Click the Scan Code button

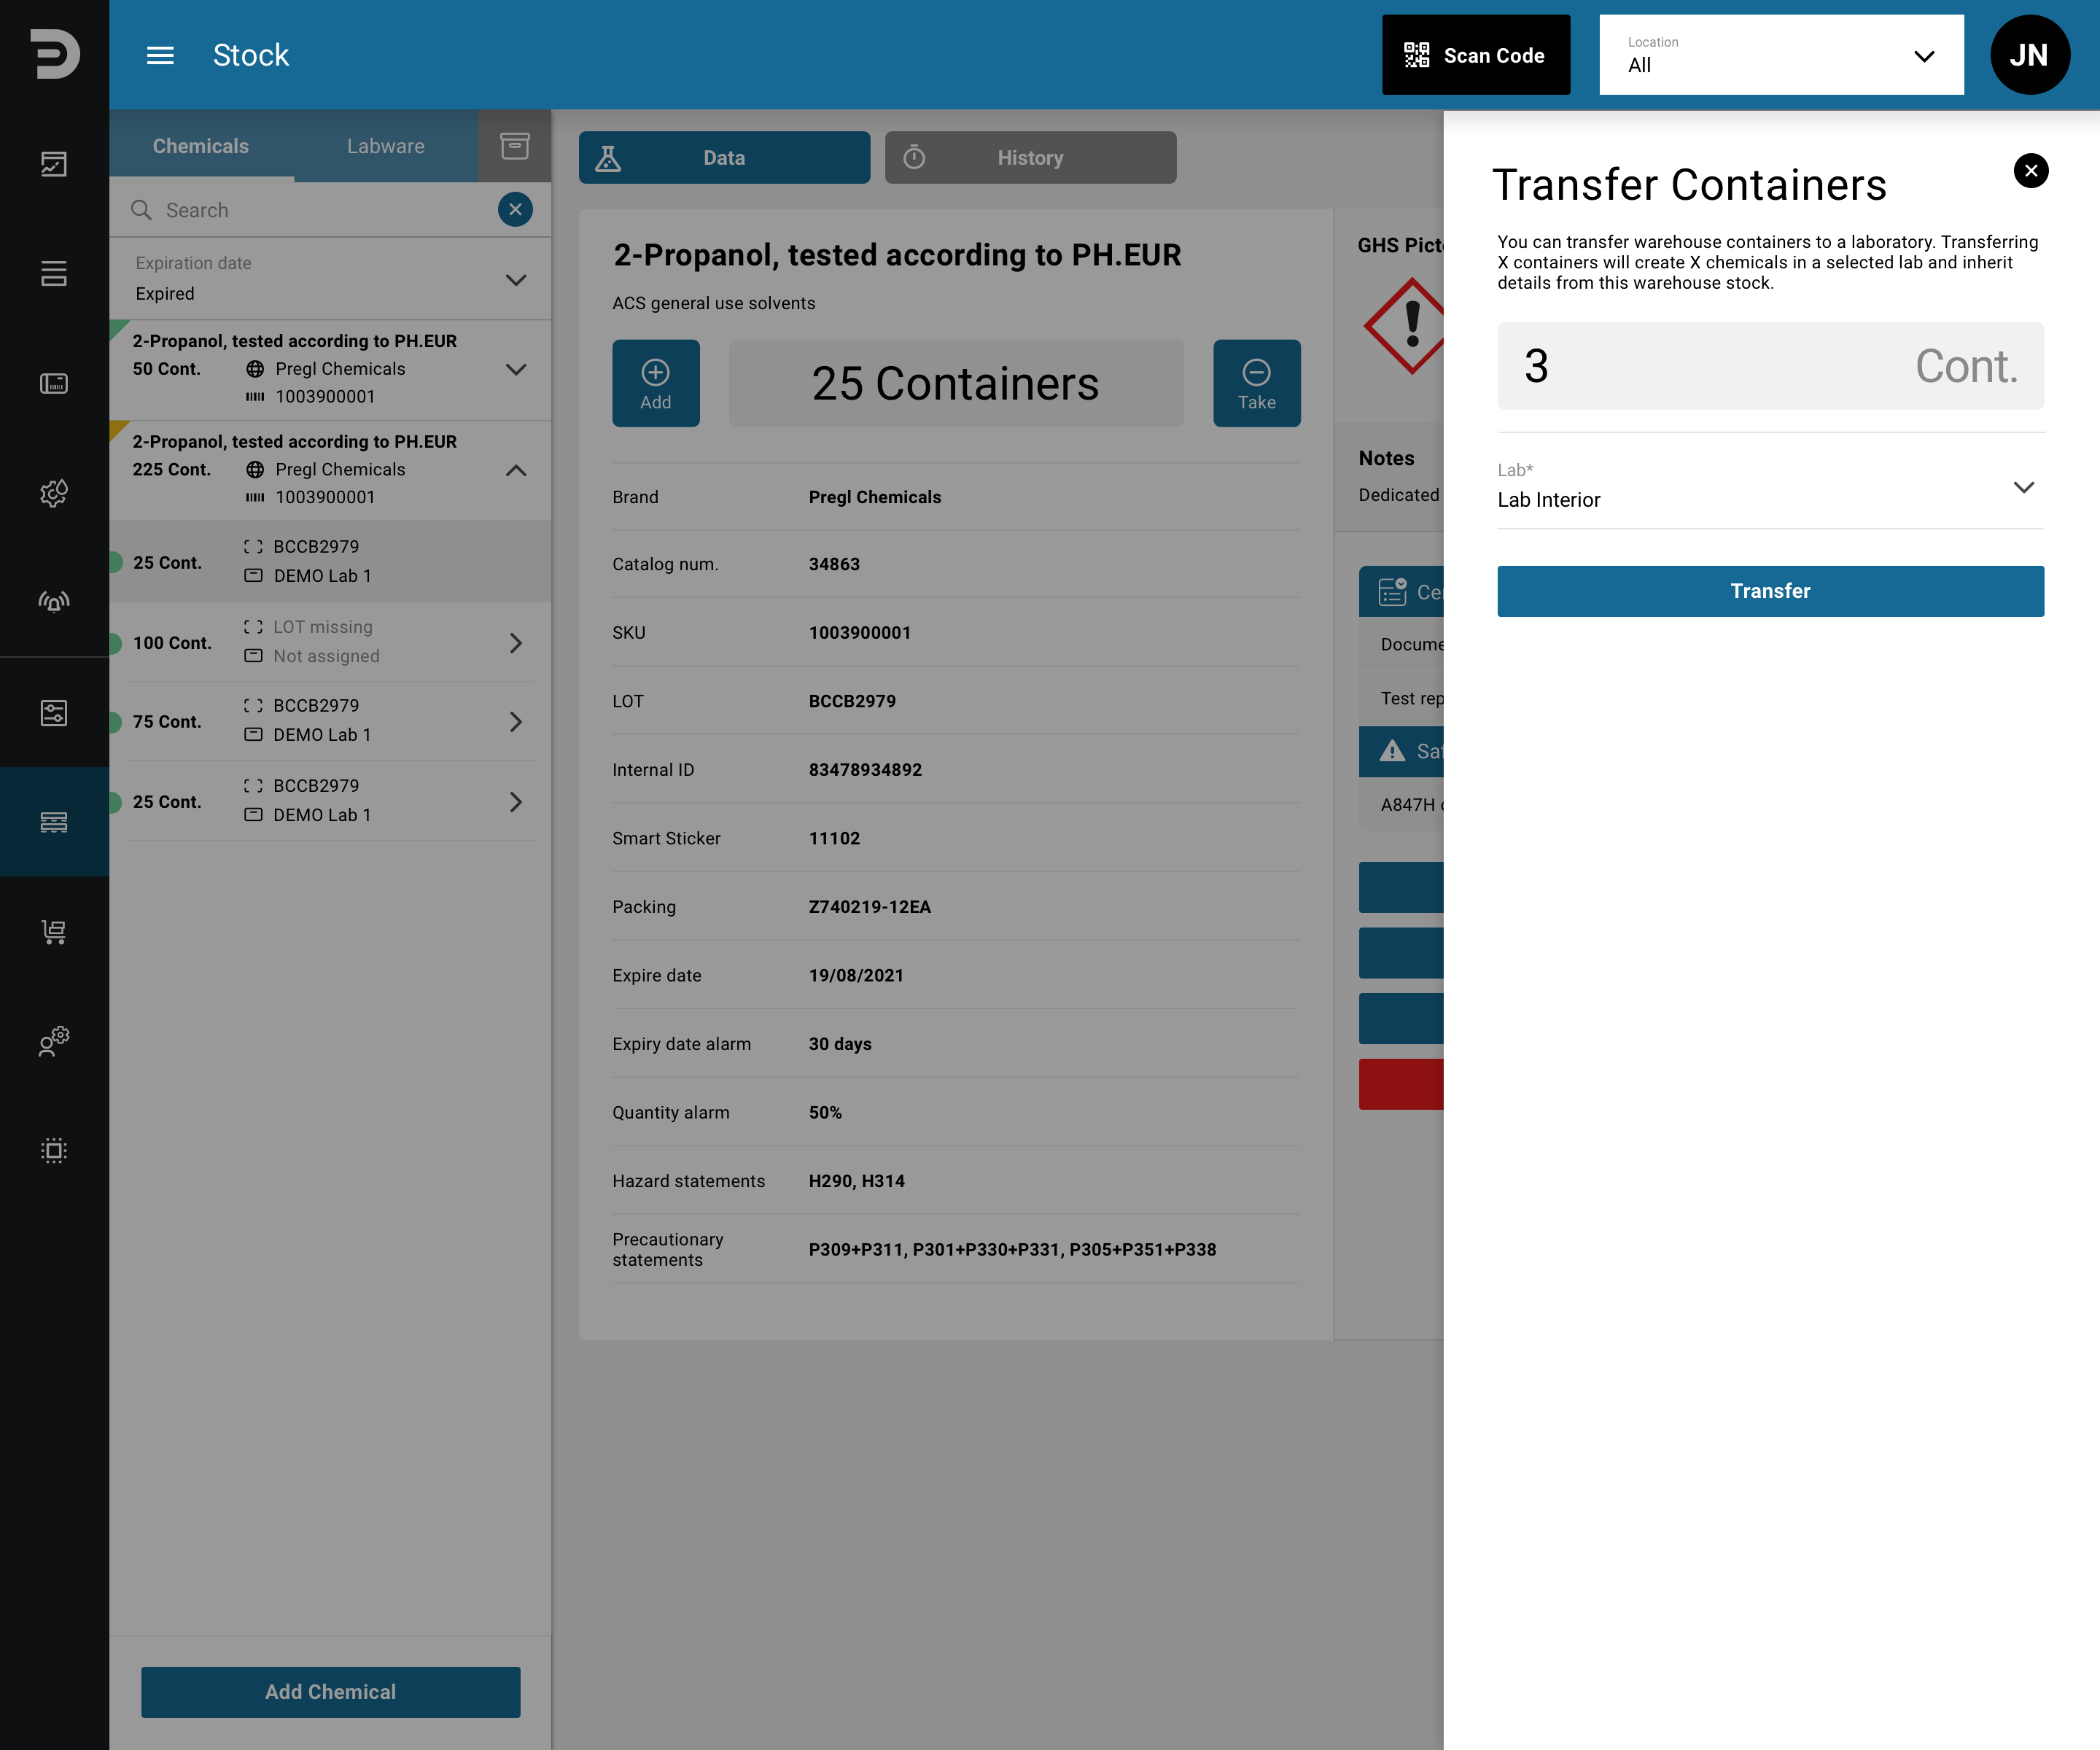point(1476,55)
